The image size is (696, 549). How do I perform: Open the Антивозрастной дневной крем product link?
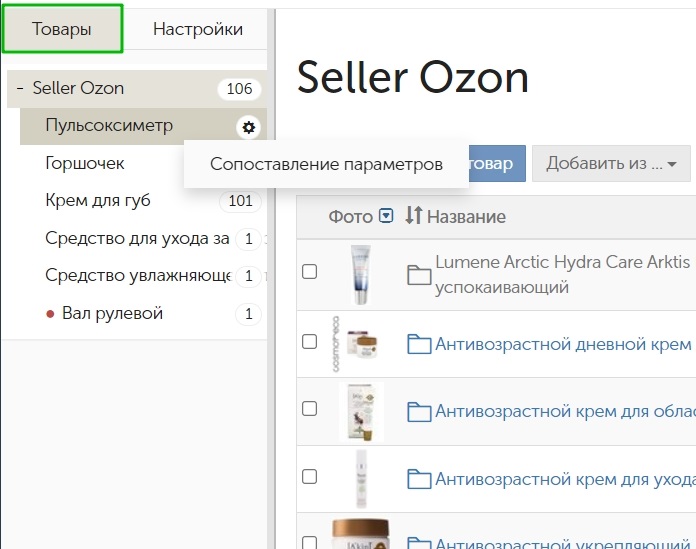pyautogui.click(x=563, y=344)
